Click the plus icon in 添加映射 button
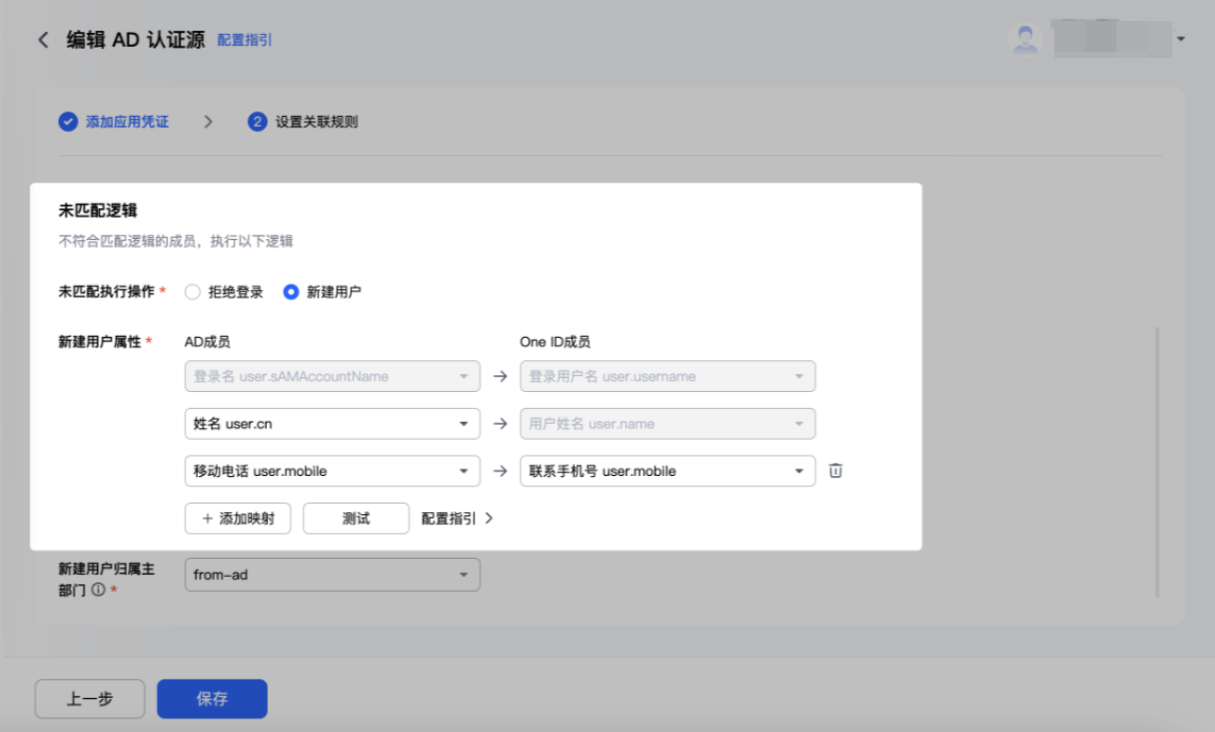This screenshot has width=1215, height=732. click(207, 519)
